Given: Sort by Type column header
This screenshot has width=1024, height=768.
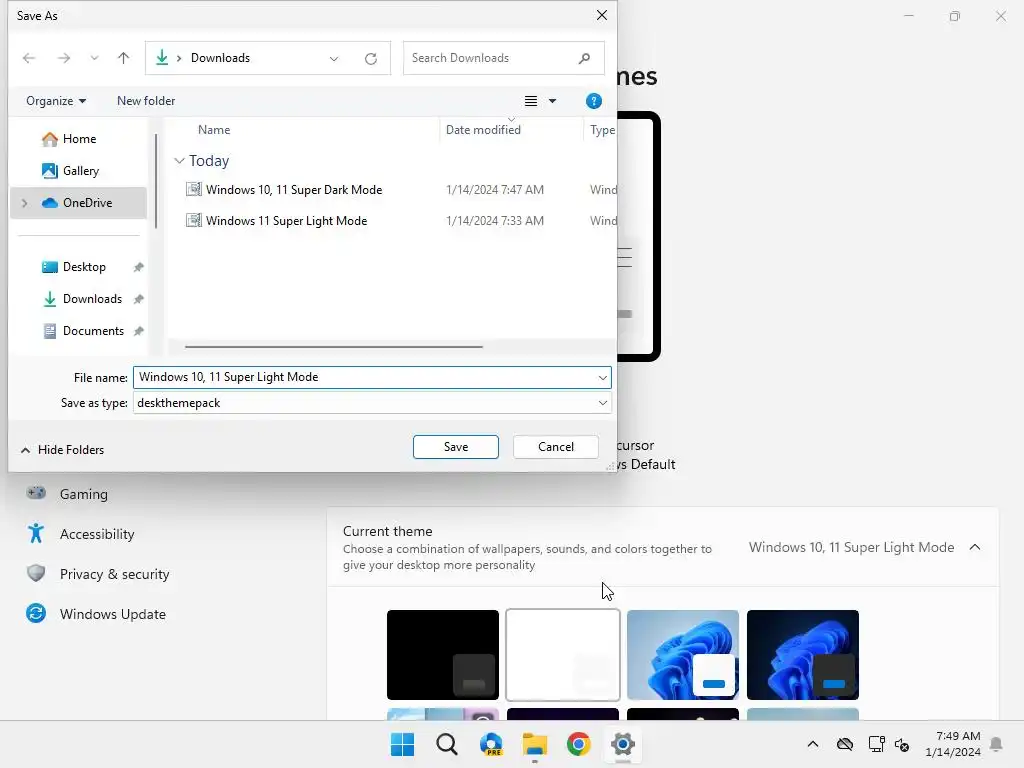Looking at the screenshot, I should click(601, 129).
